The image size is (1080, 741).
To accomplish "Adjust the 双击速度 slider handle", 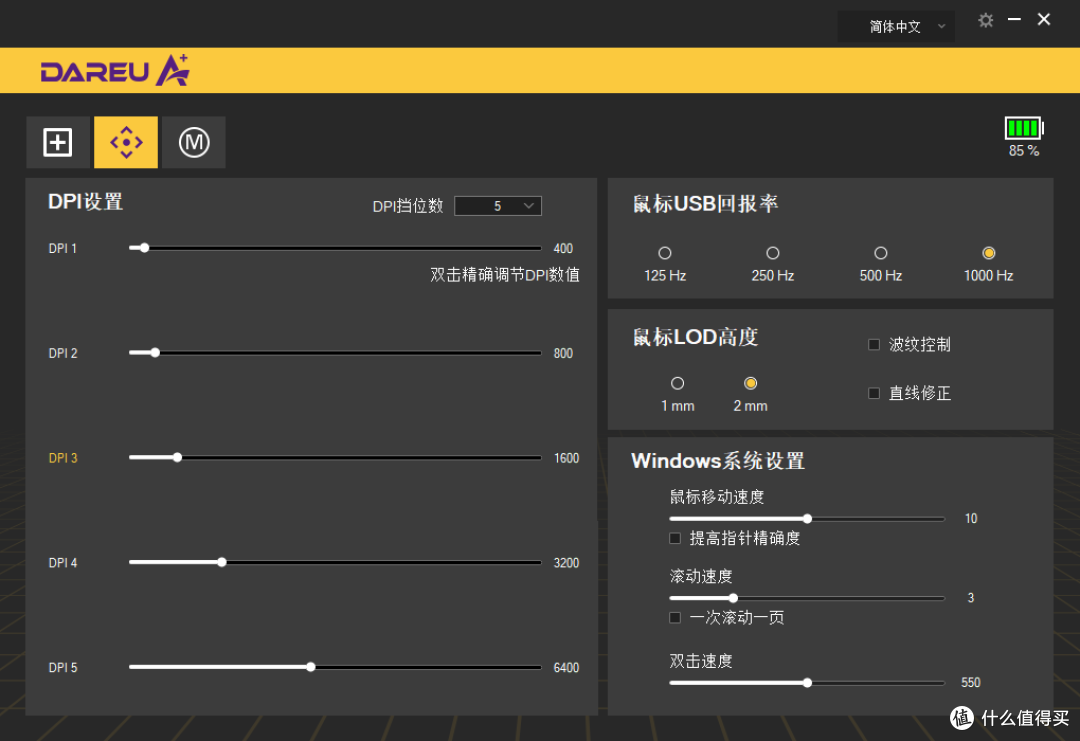I will (807, 683).
